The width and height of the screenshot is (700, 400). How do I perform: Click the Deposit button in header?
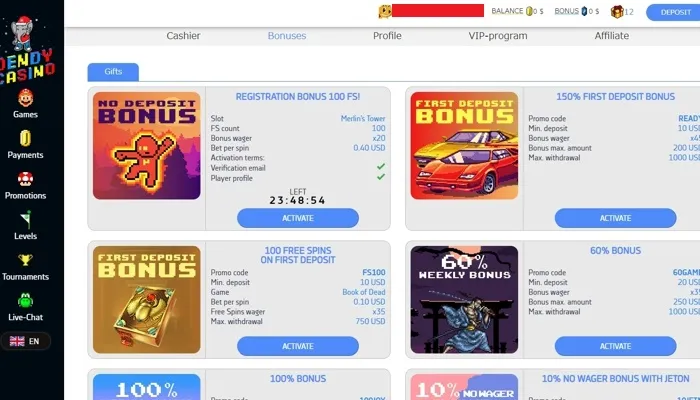click(674, 12)
